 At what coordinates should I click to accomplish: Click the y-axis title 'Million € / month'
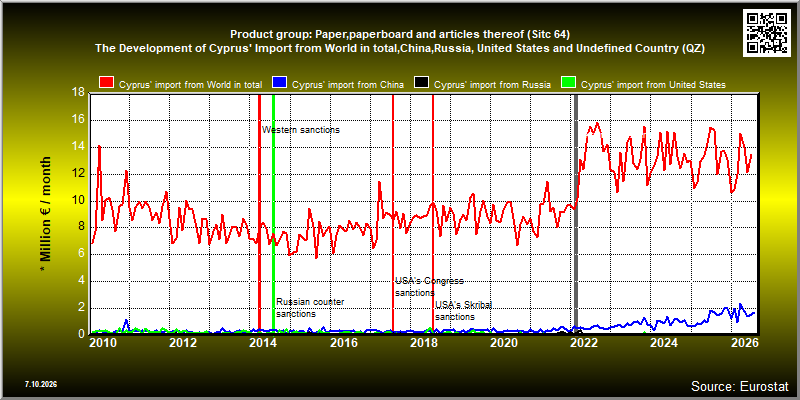pyautogui.click(x=46, y=215)
